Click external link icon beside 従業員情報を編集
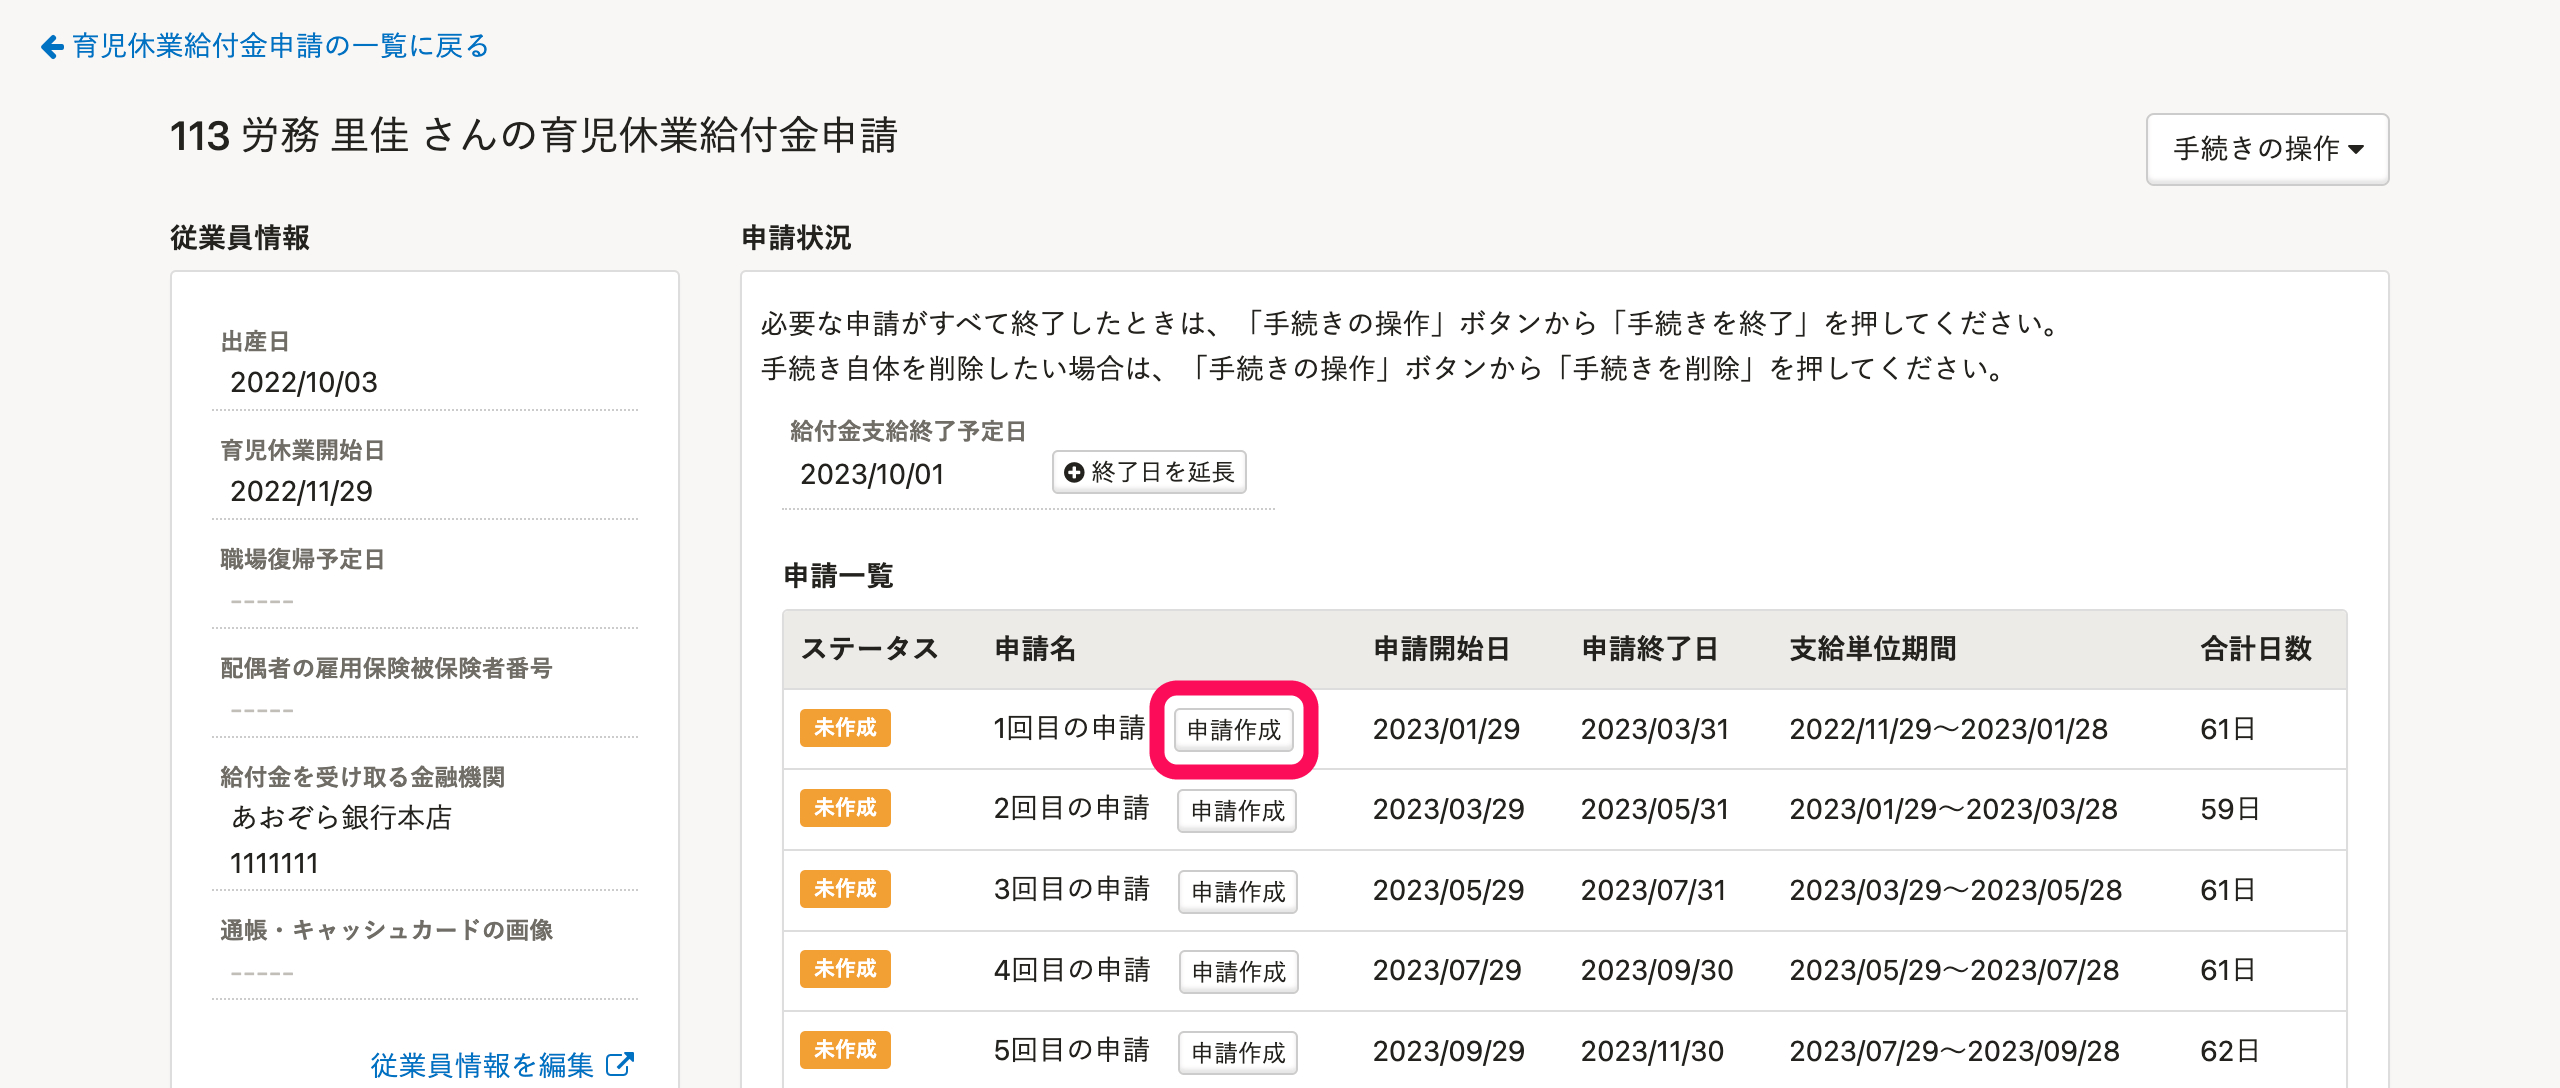 pos(620,1064)
